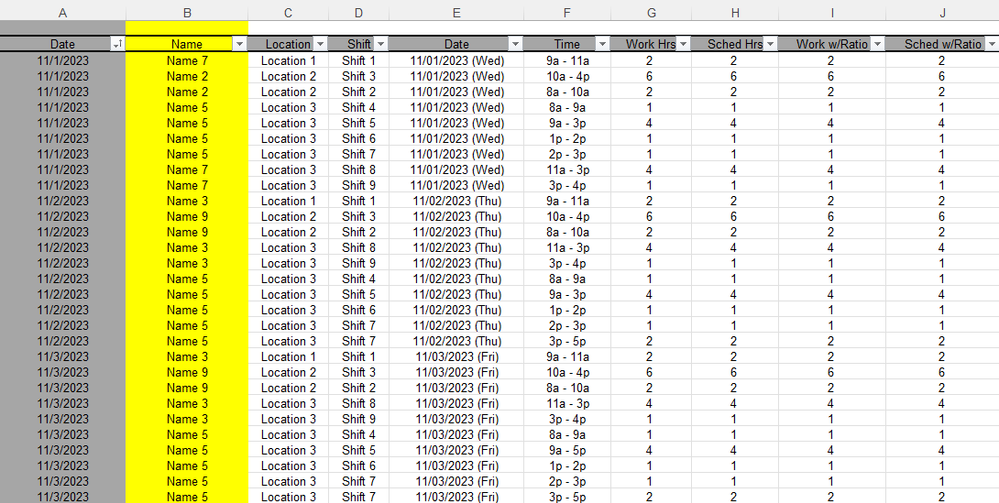Click the "9a - 5p" time cell
The image size is (999, 503).
coord(567,450)
